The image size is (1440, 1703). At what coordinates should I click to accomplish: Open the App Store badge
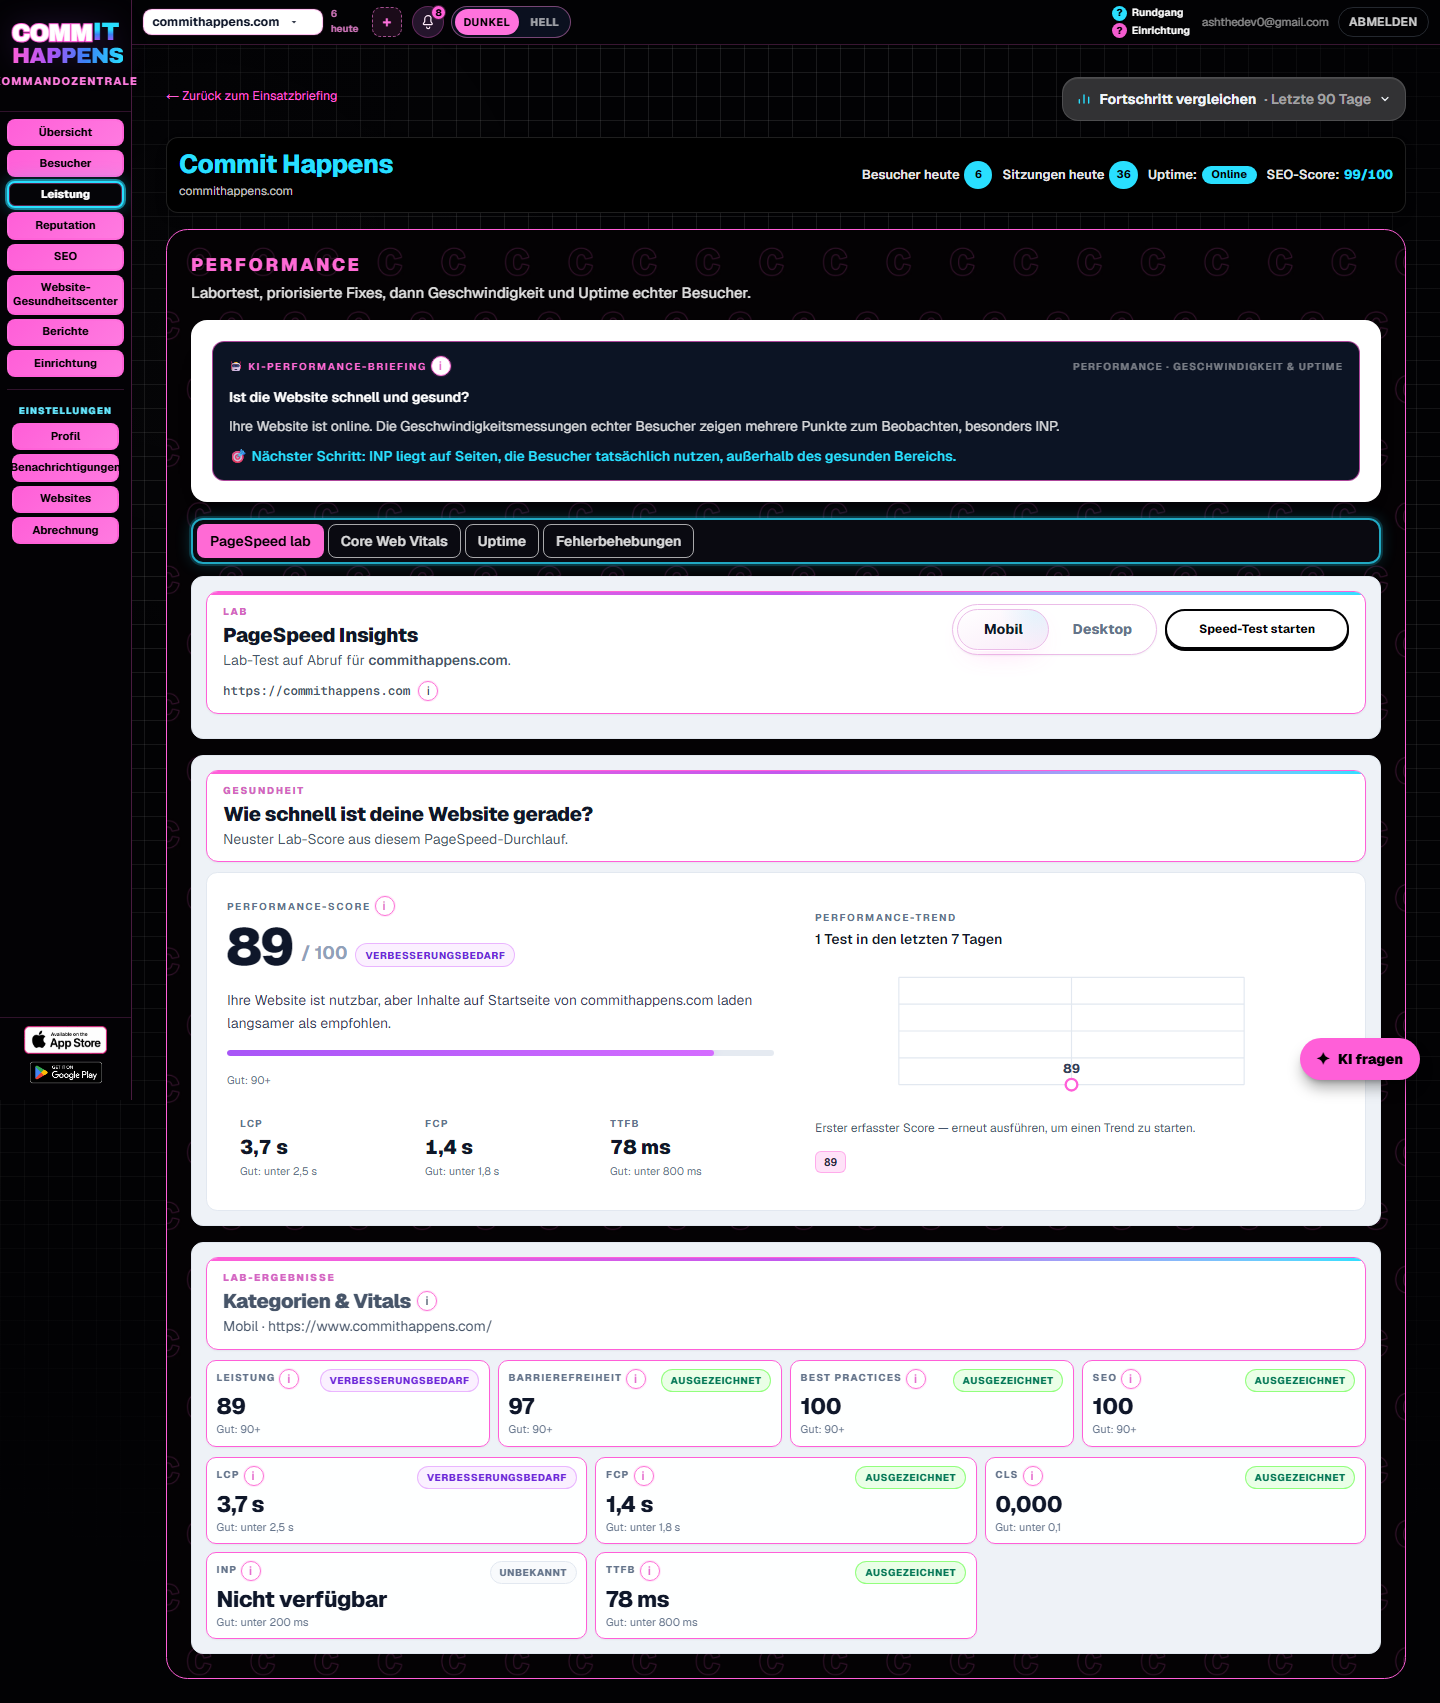(66, 1040)
